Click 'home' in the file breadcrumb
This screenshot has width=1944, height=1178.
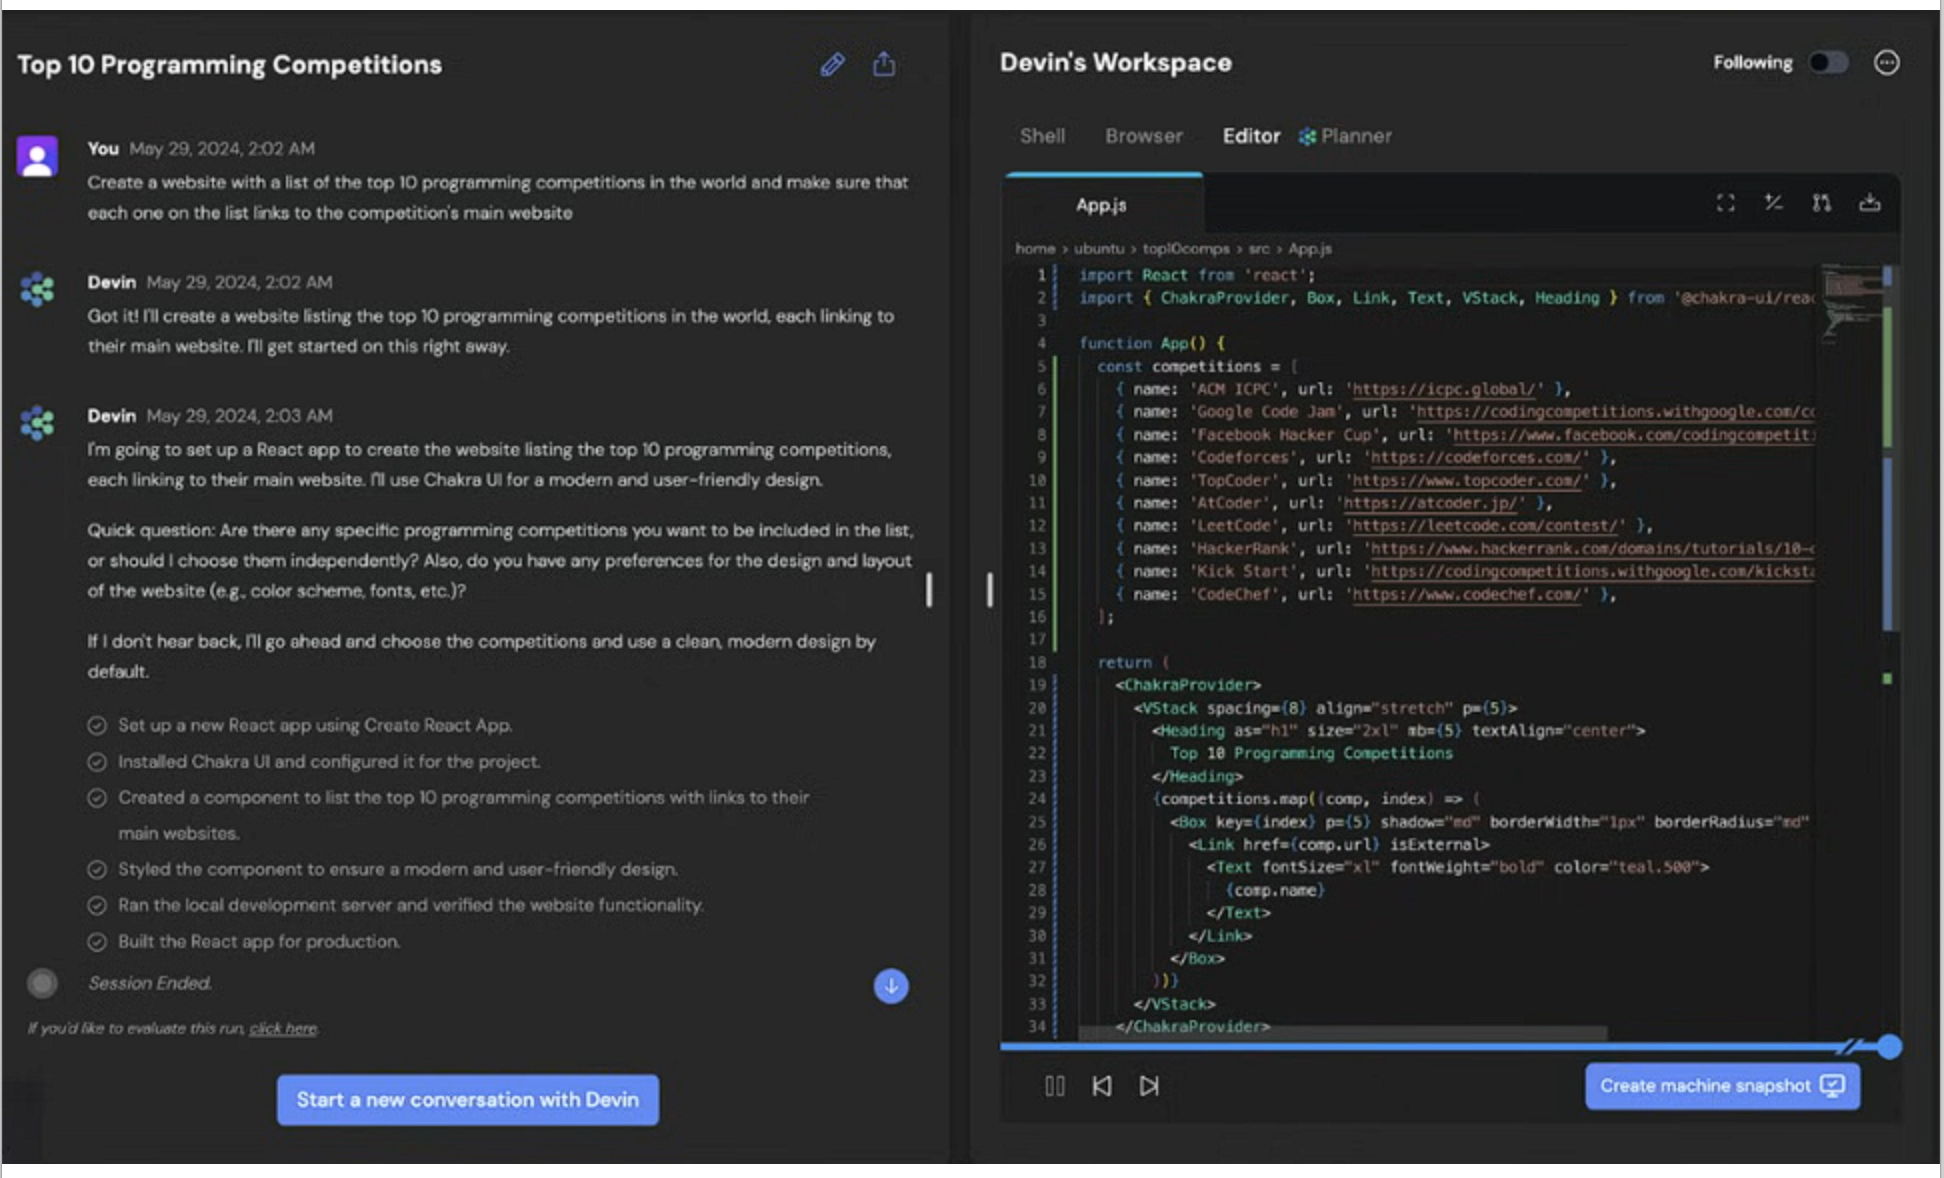coord(1035,249)
